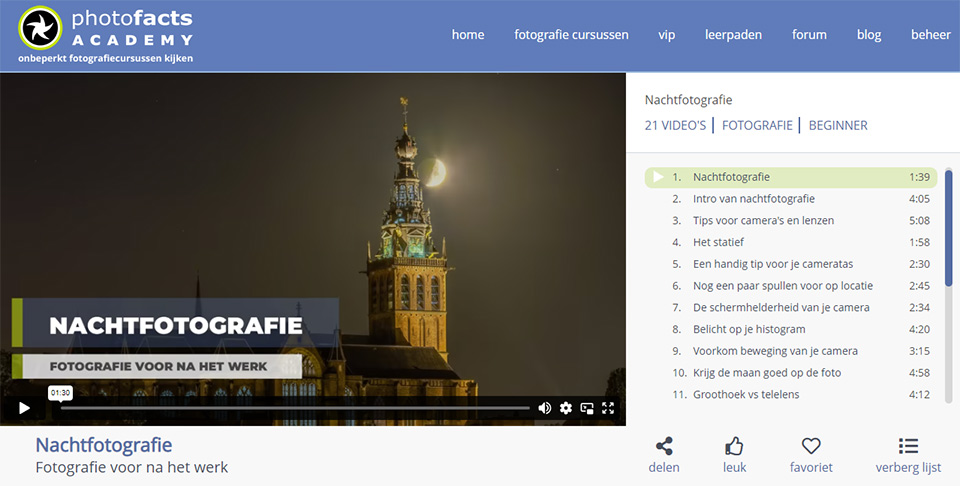This screenshot has width=960, height=486.
Task: Click the thumbs-up icon above leuk
Action: 734,446
